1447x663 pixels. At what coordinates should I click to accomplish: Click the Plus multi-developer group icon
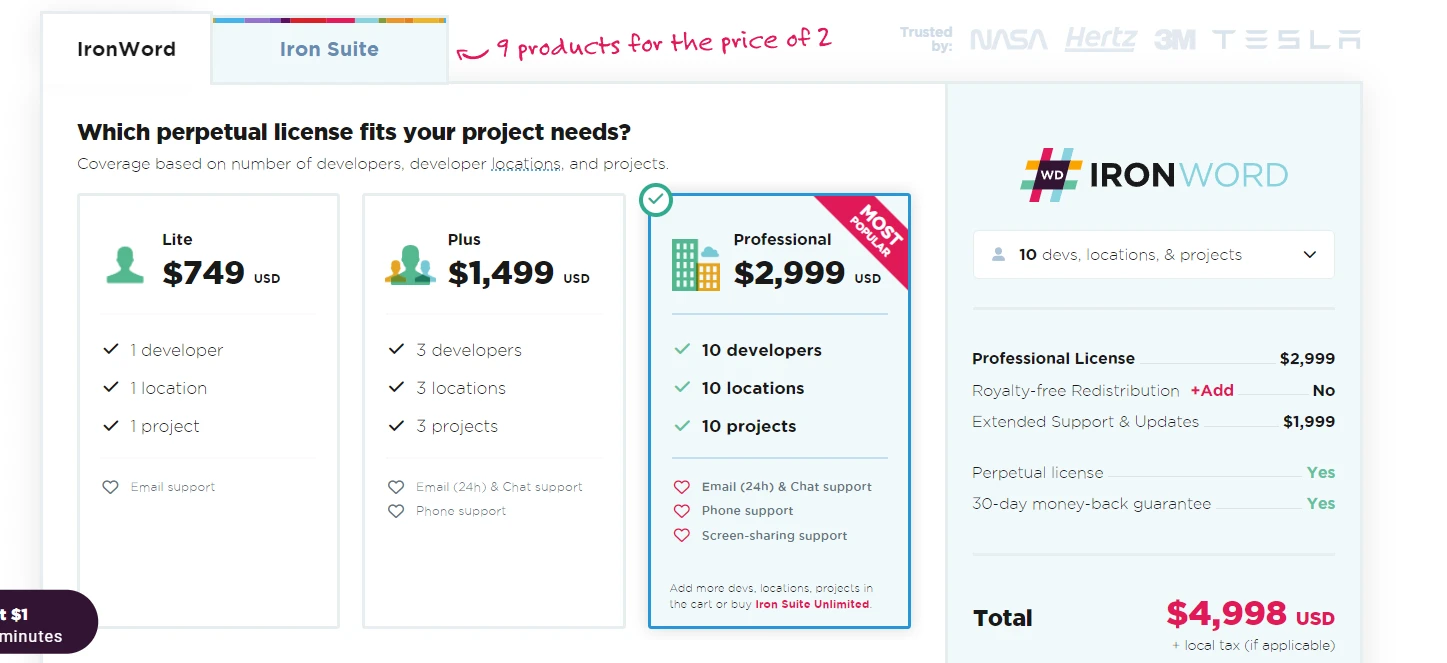click(410, 266)
